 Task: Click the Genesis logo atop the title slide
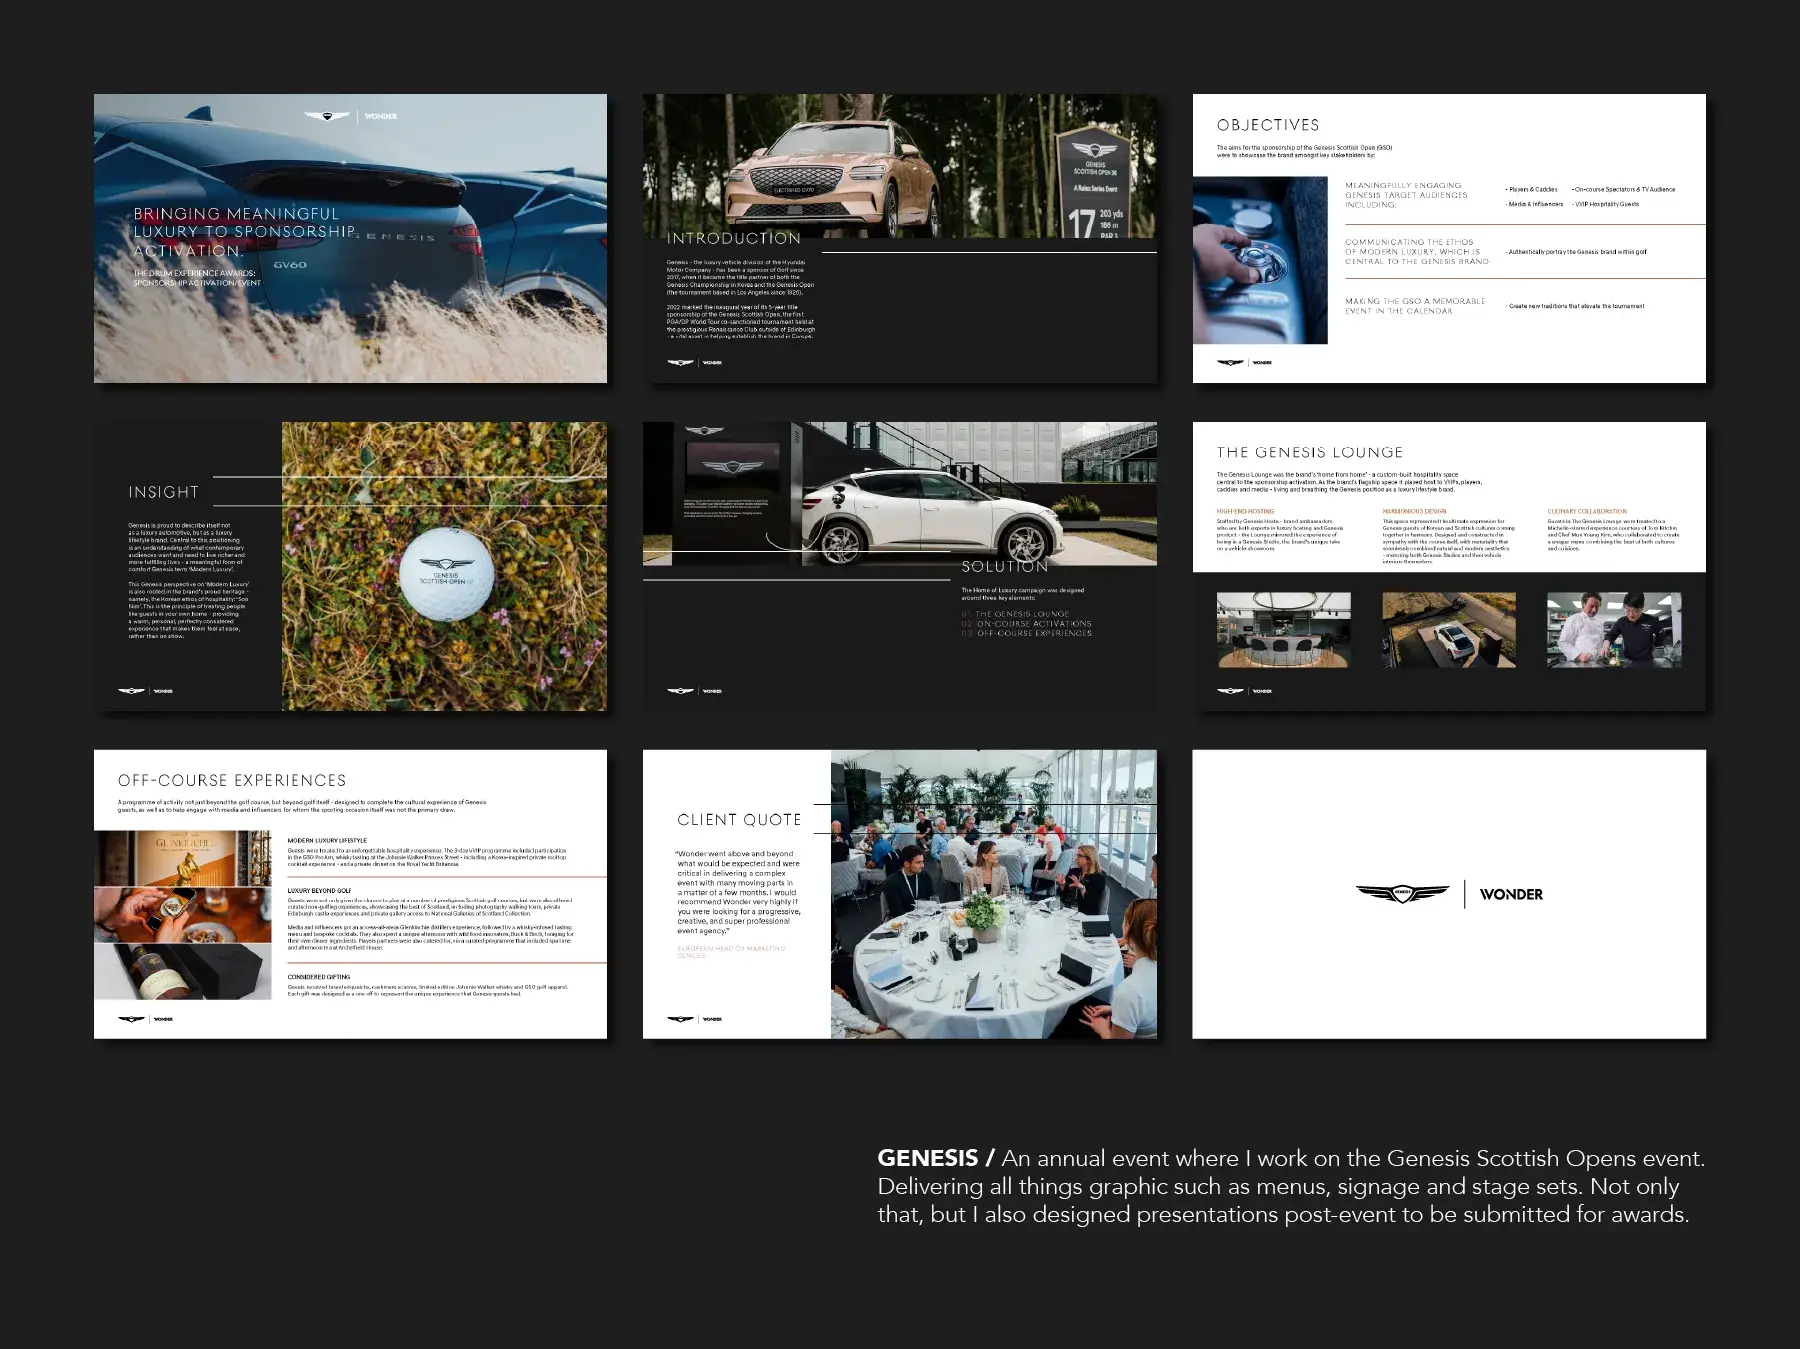(327, 116)
